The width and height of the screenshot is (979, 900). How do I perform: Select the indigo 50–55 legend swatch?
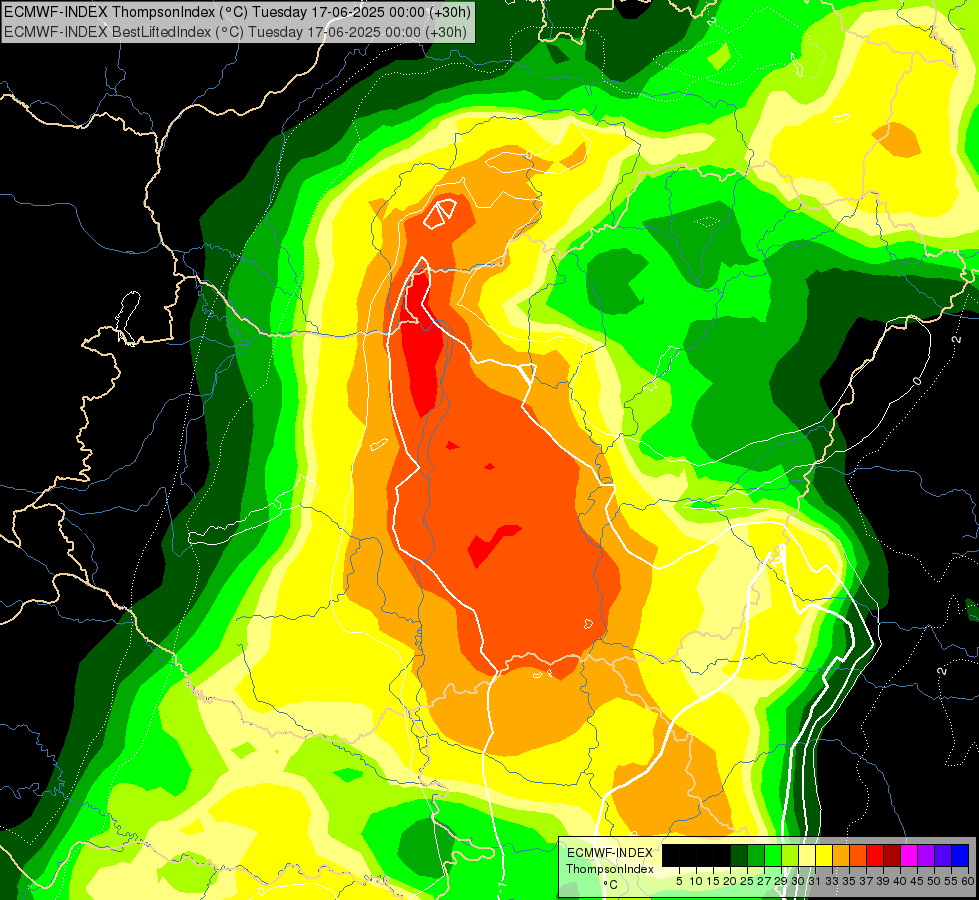point(943,855)
